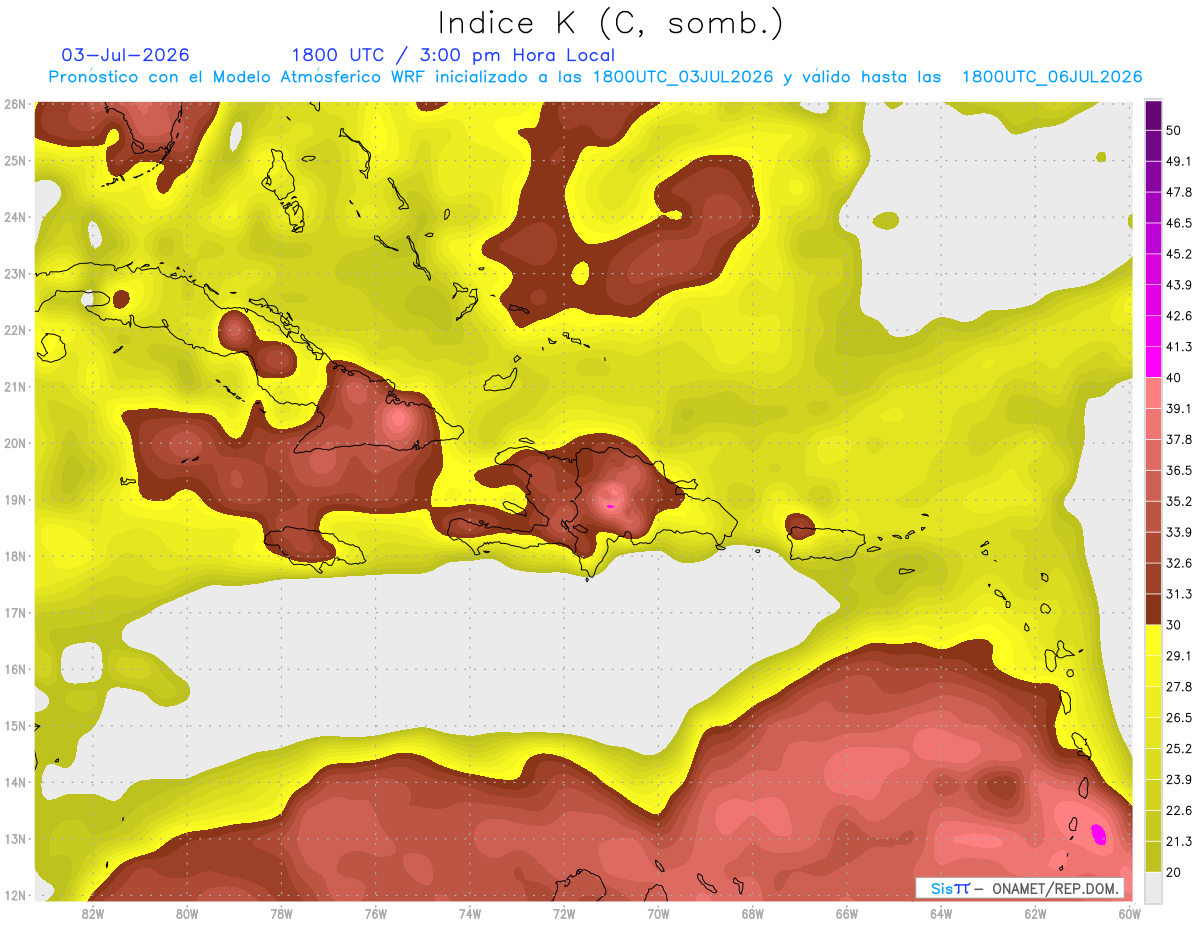
Task: Click the longitude label '82W'
Action: click(x=93, y=913)
